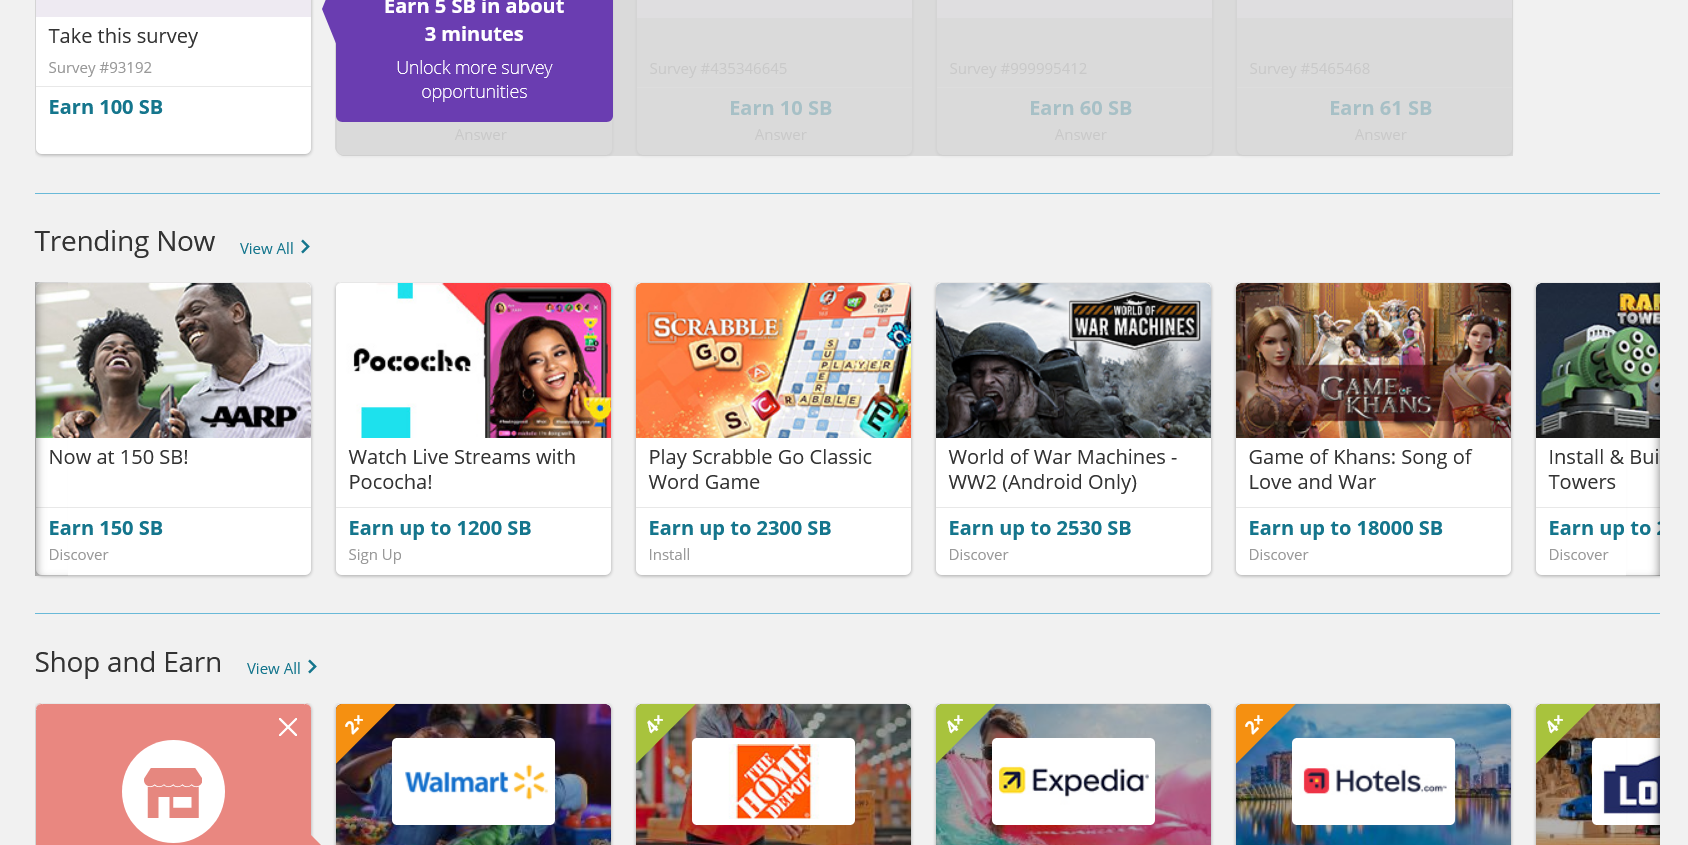
Task: Click Earn up to 1200 SB
Action: (x=439, y=528)
